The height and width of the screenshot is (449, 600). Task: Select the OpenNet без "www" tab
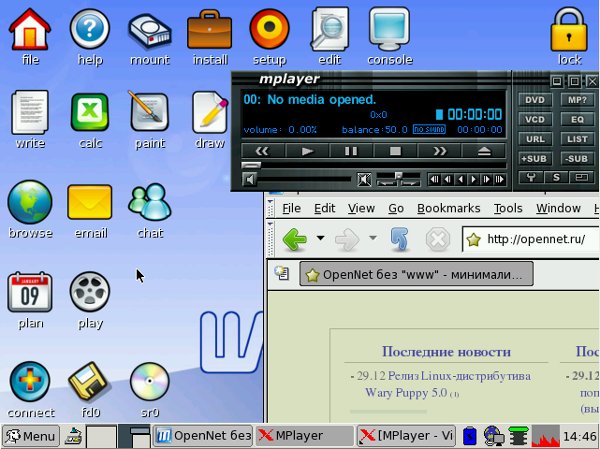[x=416, y=274]
